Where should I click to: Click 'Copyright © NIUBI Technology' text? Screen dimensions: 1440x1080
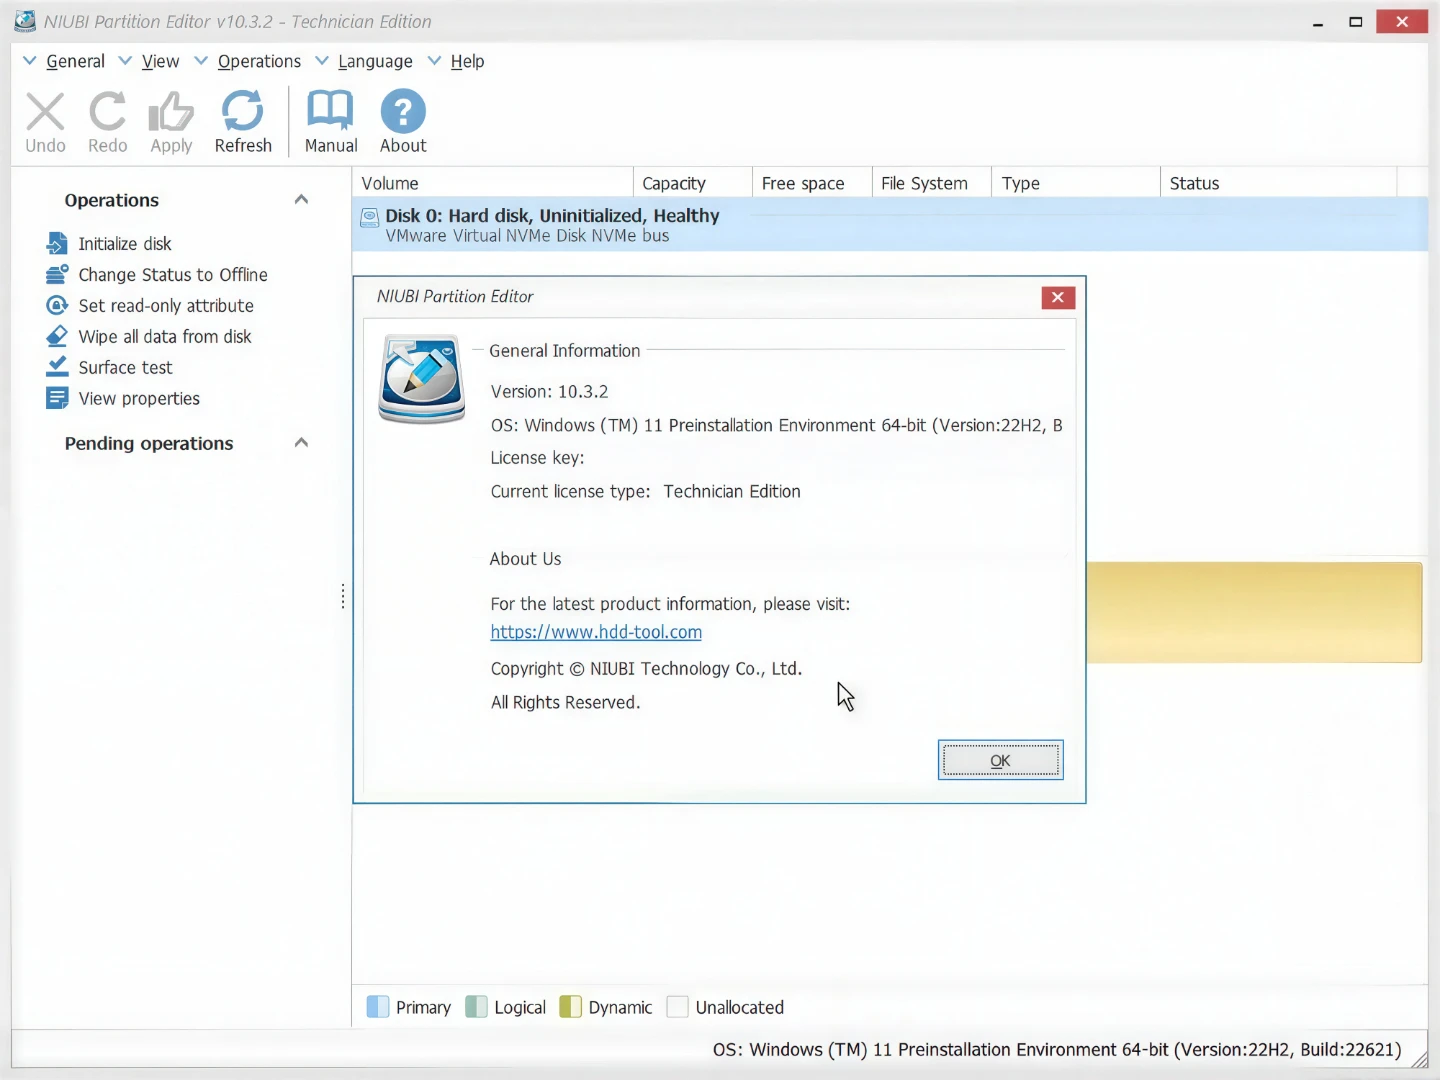[646, 668]
